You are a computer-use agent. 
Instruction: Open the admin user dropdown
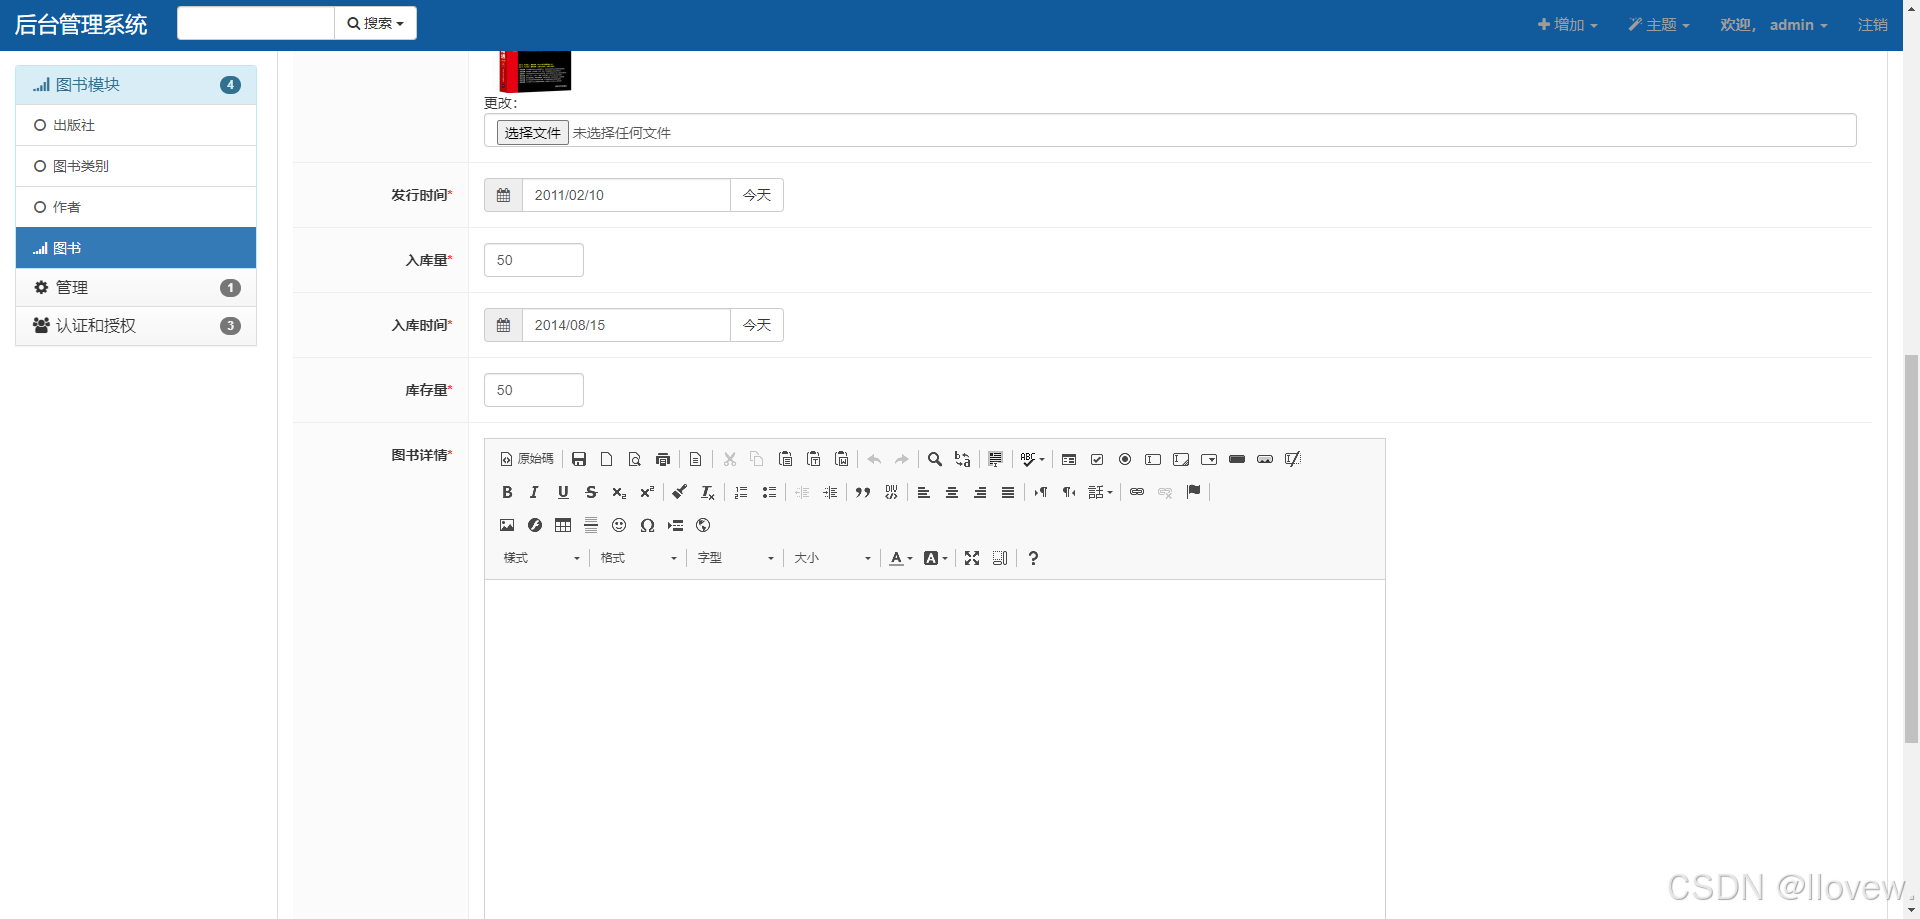(x=1774, y=25)
